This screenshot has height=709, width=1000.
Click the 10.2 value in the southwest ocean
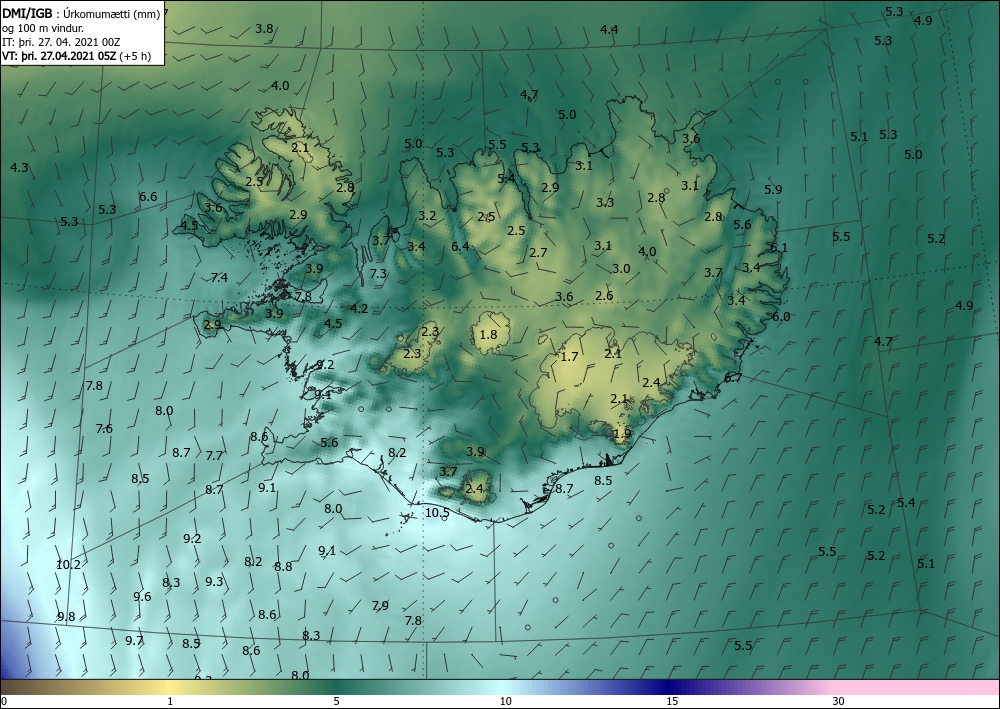click(x=68, y=564)
